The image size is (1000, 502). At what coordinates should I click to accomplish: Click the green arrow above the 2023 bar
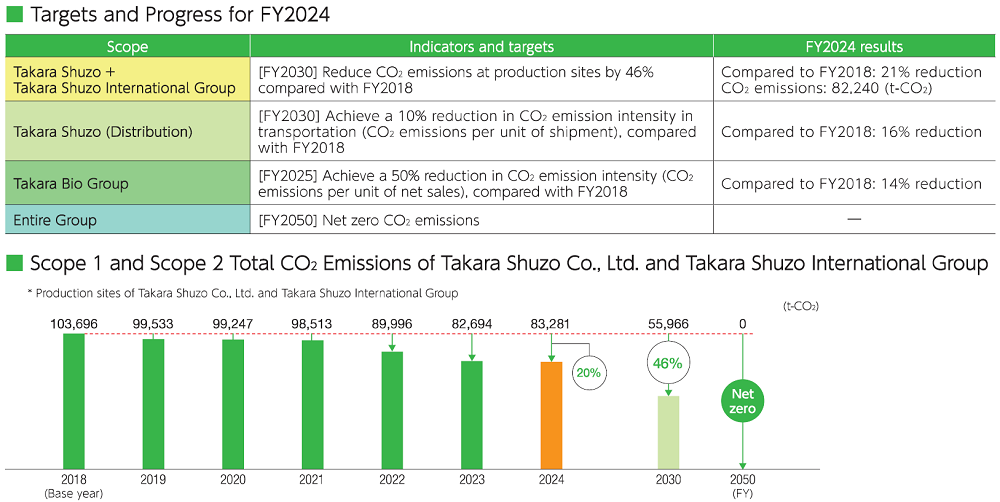click(x=471, y=347)
